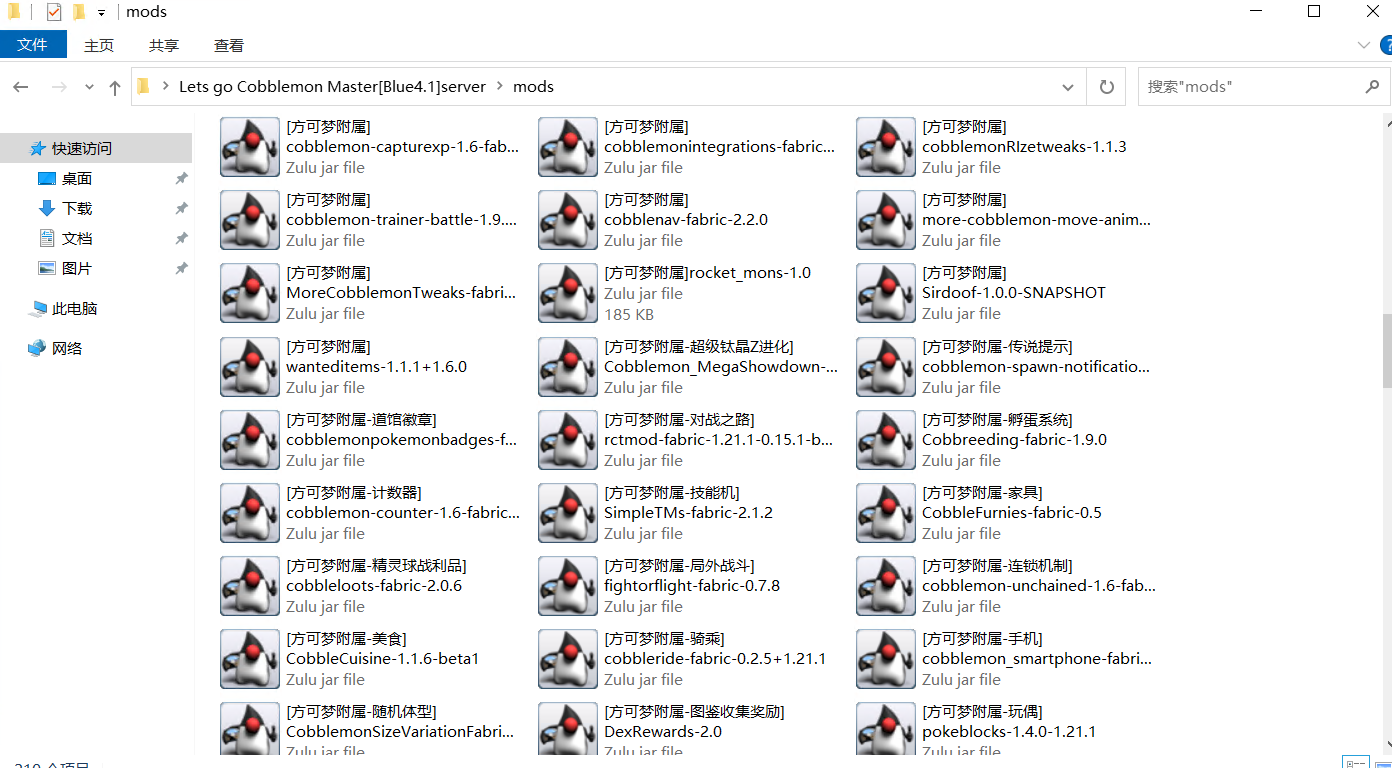Click the rctmod-fabric-1.21.1-0.15.1 jar icon

pos(568,440)
